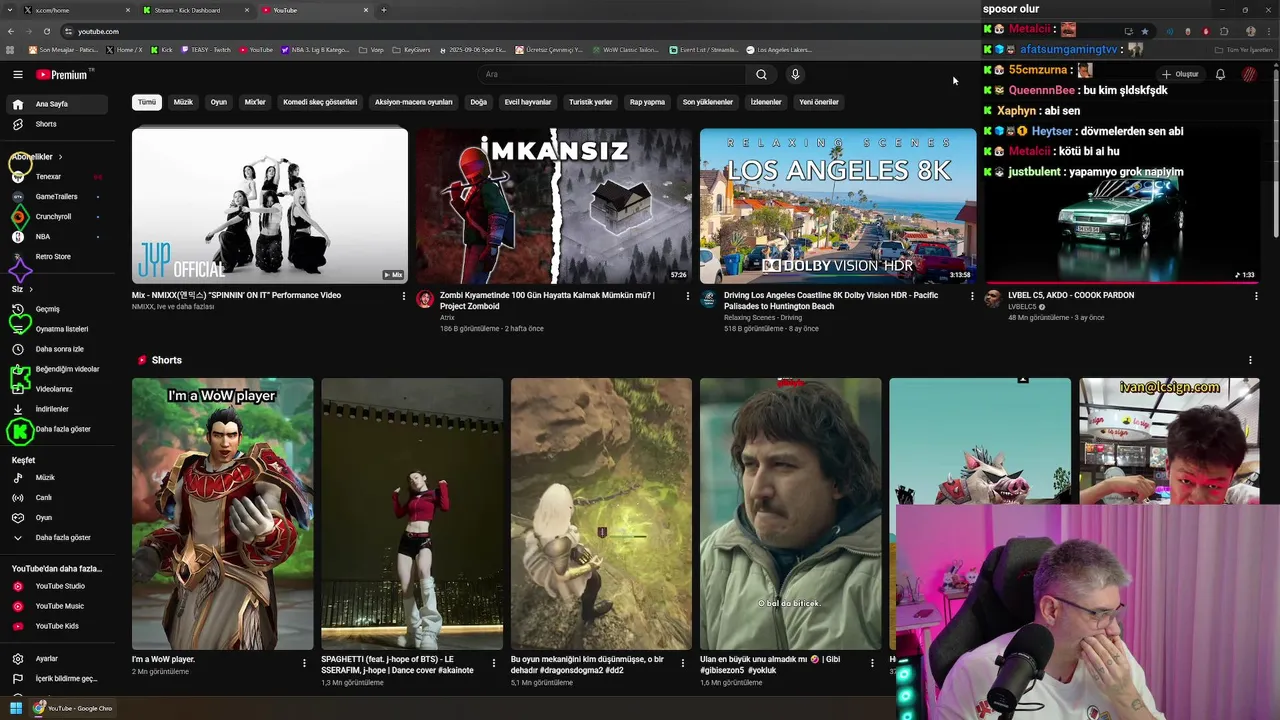Viewport: 1280px width, 720px height.
Task: Select the Tümü filter chip
Action: click(x=147, y=102)
